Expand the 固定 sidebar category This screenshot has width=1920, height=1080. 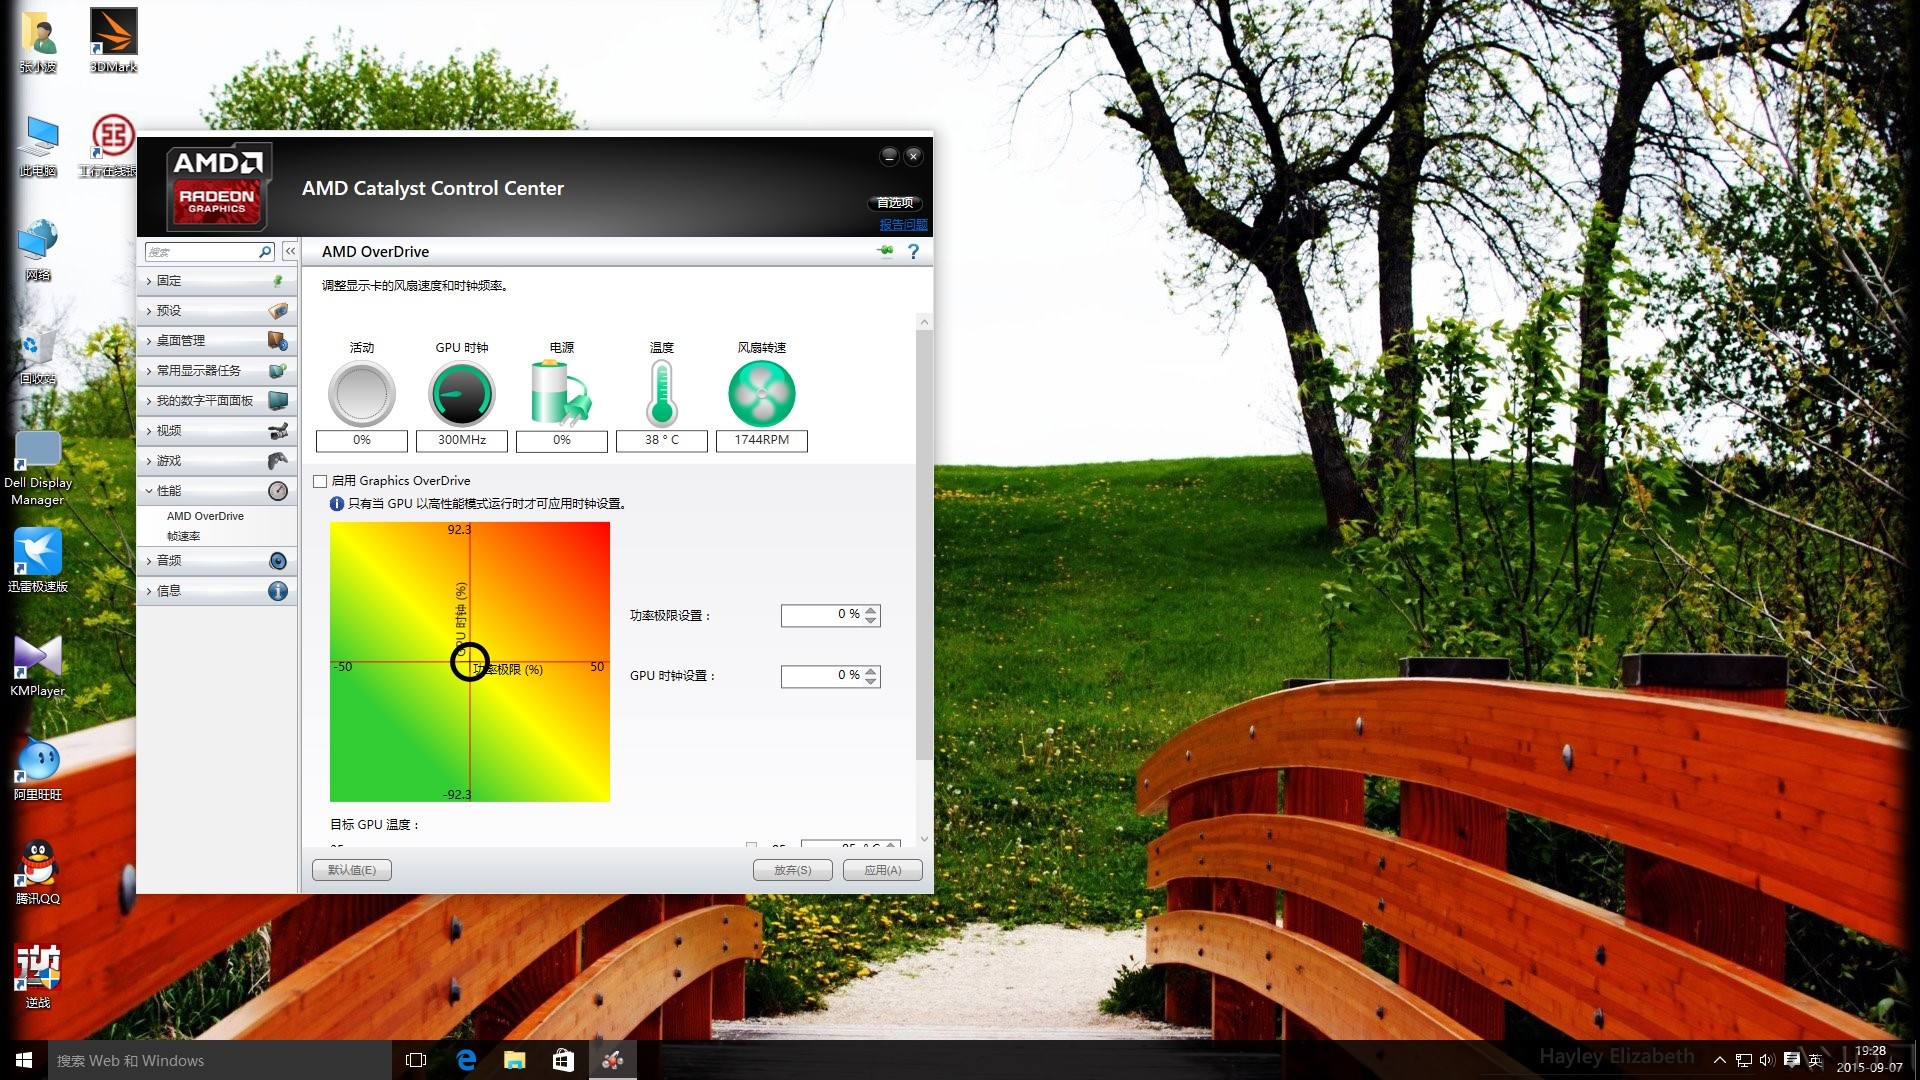coord(217,281)
